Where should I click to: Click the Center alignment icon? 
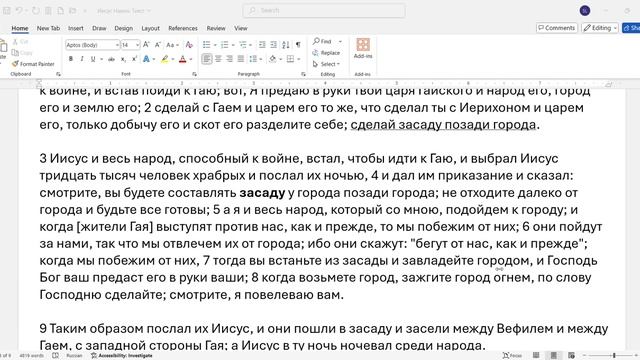pyautogui.click(x=218, y=59)
